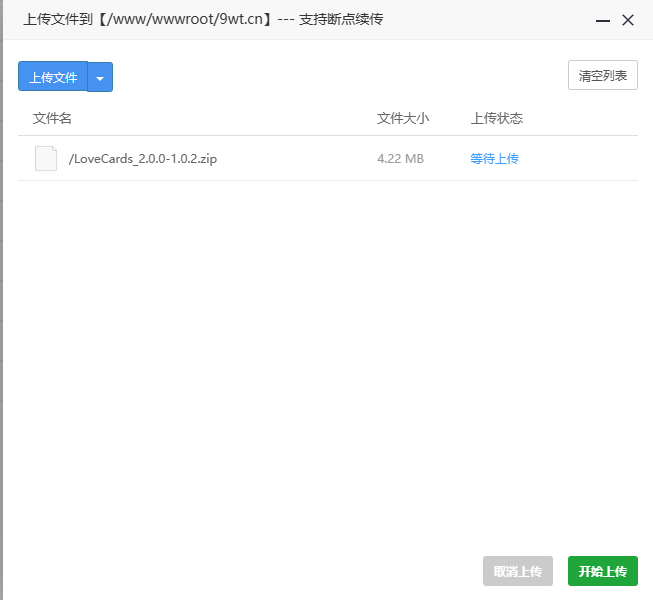
Task: Click the 等待上传 status text
Action: click(494, 159)
